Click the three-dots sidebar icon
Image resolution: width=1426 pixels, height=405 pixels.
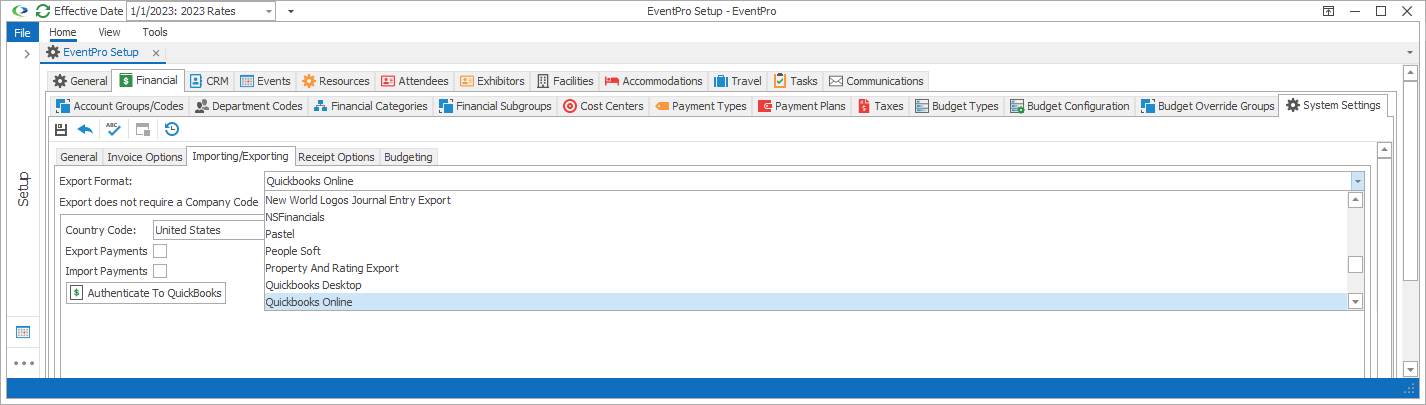(x=23, y=363)
